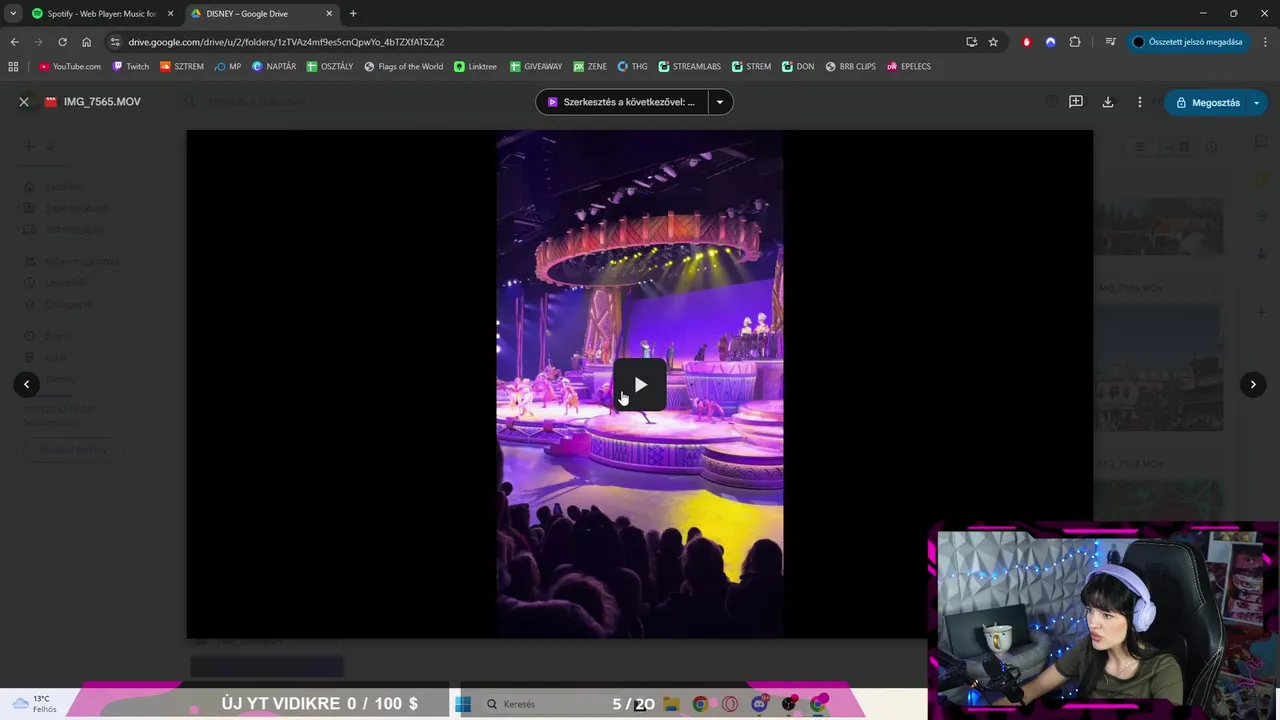Open the ZENE bookmark
This screenshot has height=720, width=1280.
[x=590, y=67]
